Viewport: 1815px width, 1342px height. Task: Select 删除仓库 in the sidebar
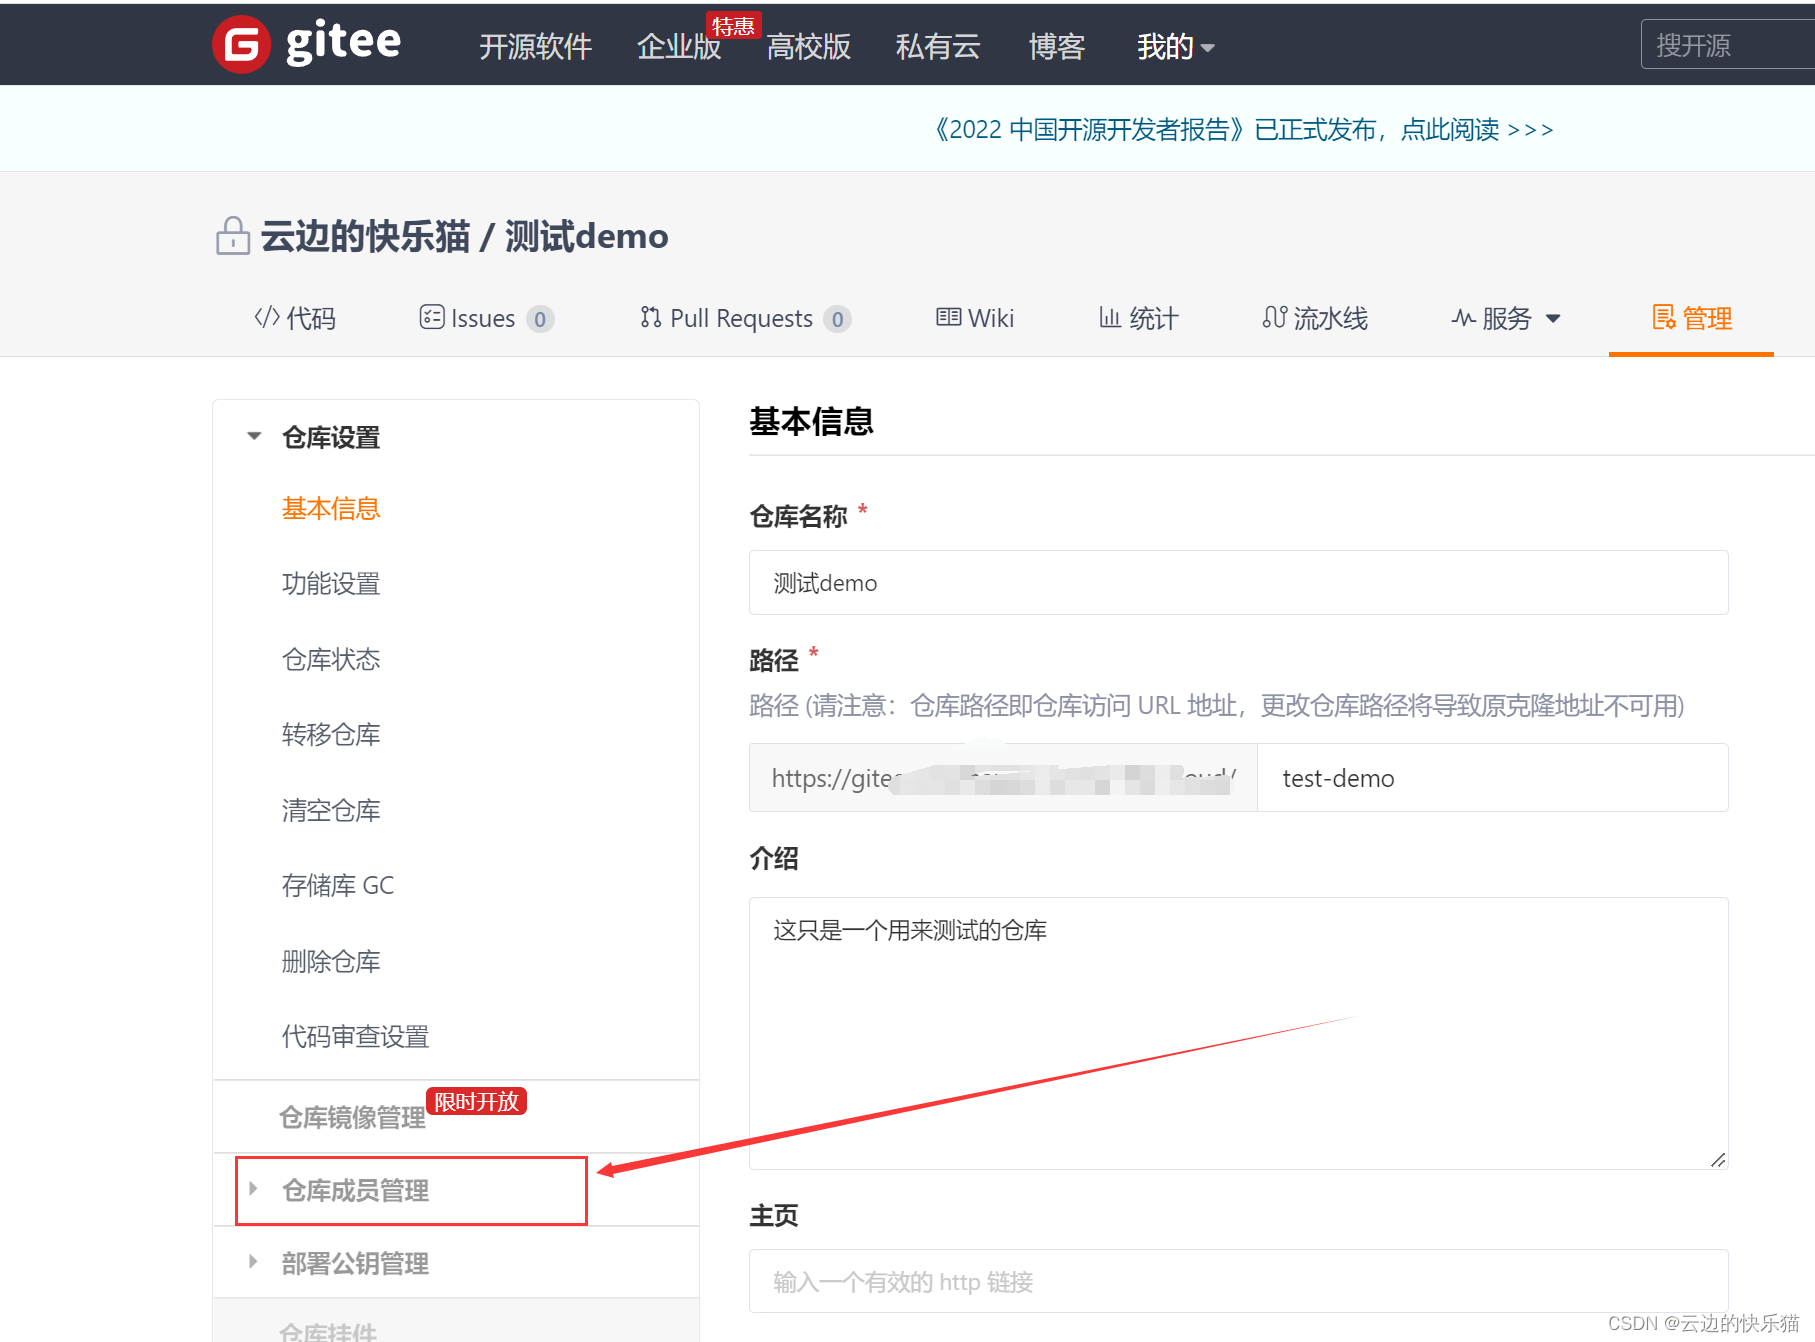coord(331,961)
